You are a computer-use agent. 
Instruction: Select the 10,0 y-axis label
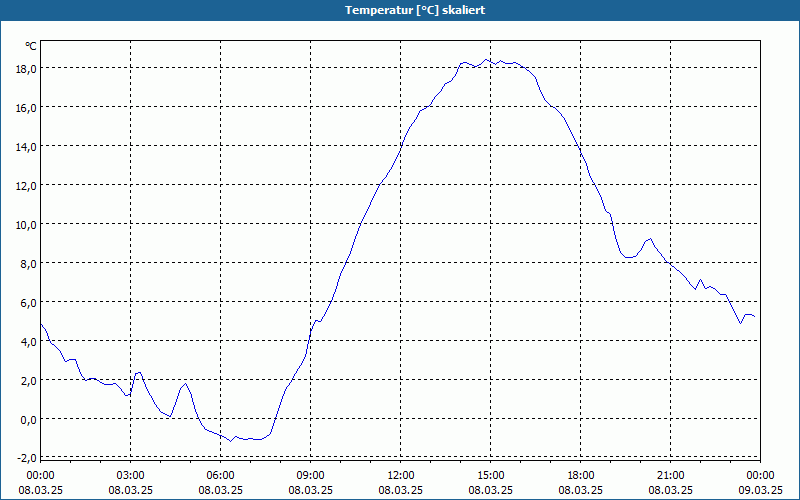26,225
